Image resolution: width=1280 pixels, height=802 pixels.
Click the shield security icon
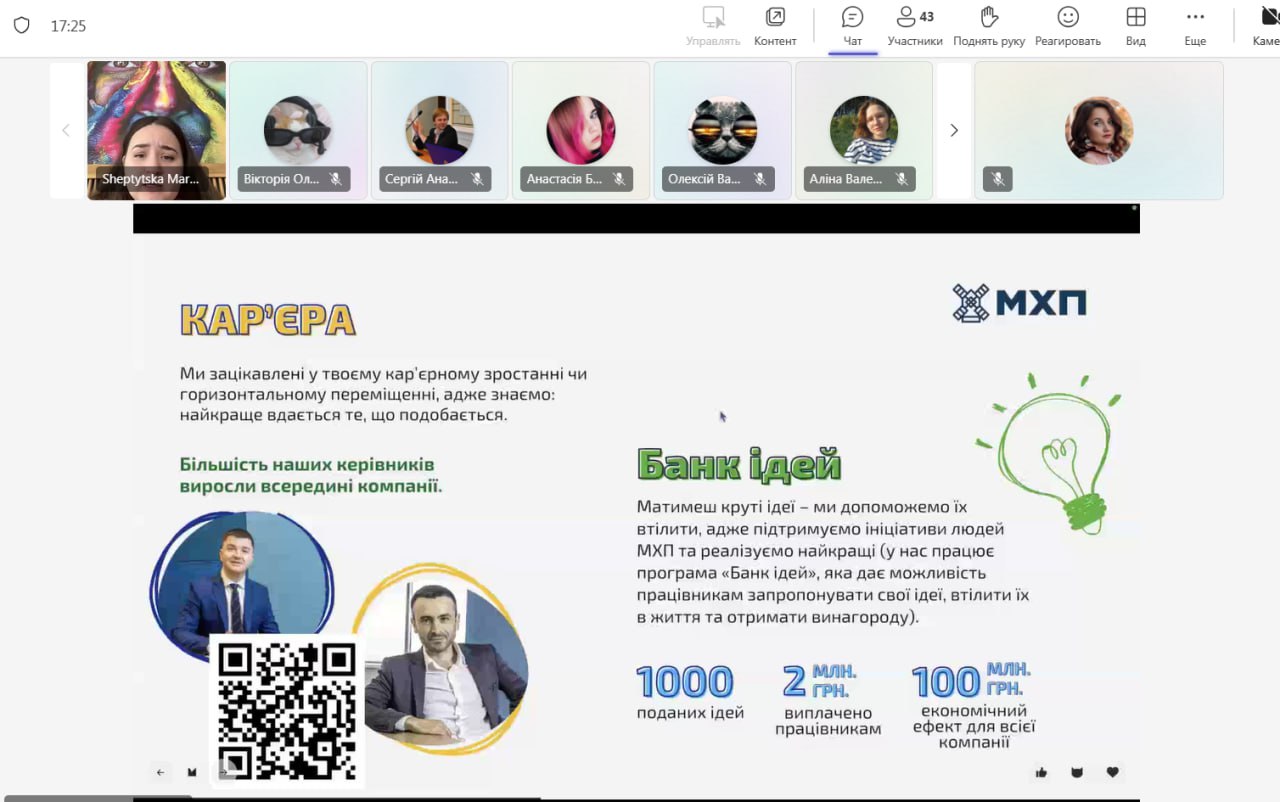pos(21,26)
